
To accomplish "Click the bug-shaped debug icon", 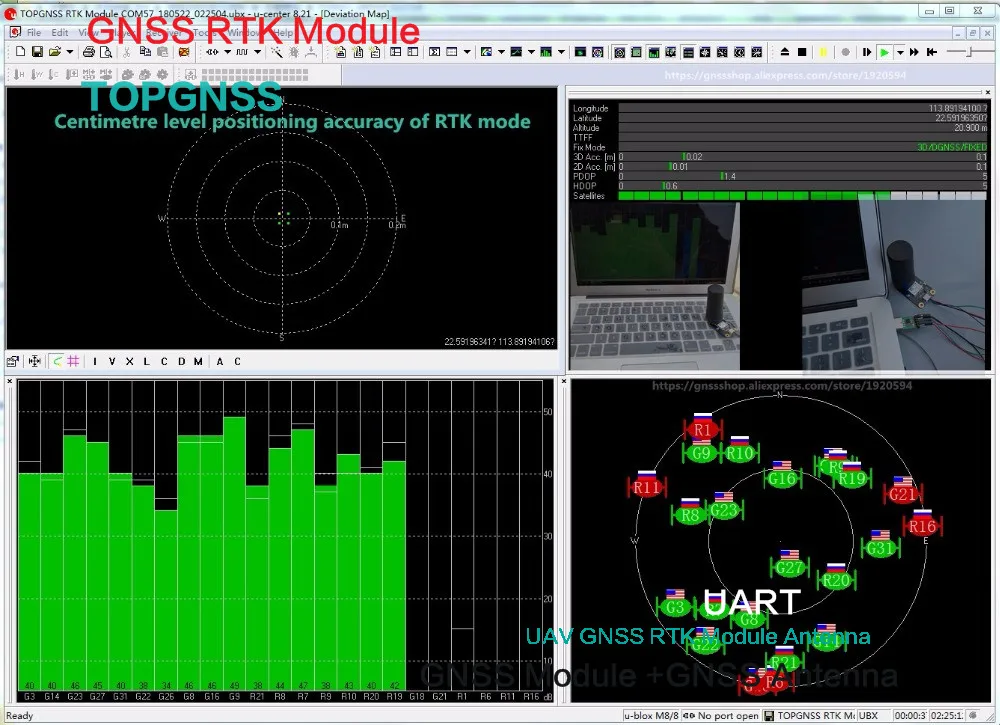I will [293, 52].
